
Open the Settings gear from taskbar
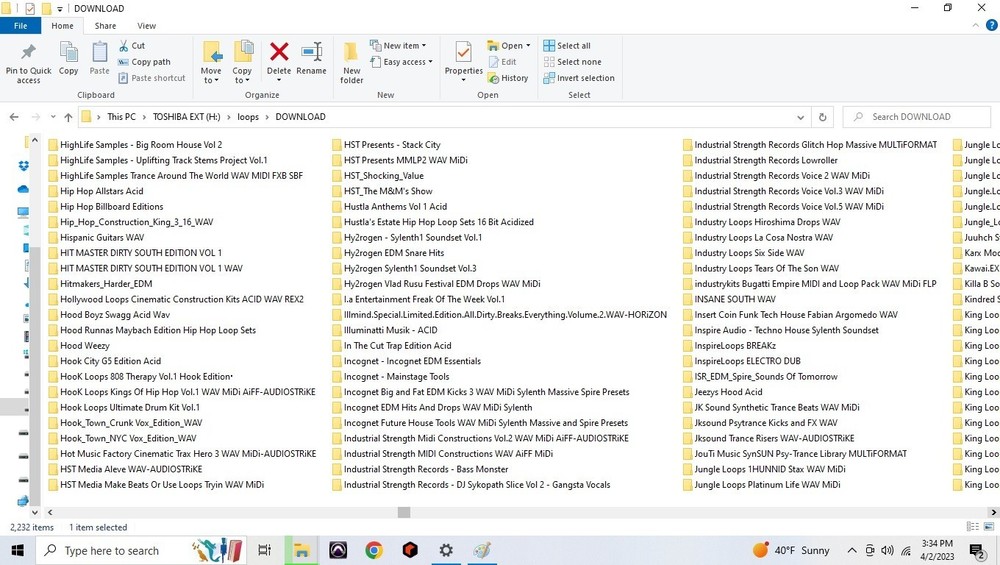coord(446,550)
